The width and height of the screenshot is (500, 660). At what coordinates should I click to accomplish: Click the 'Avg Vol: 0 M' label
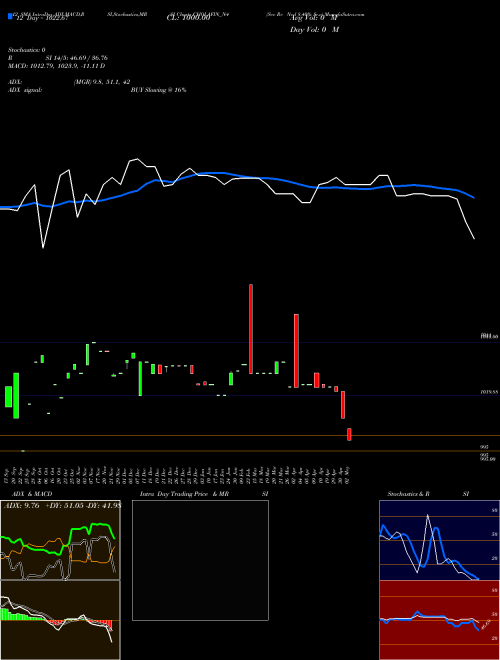(314, 19)
